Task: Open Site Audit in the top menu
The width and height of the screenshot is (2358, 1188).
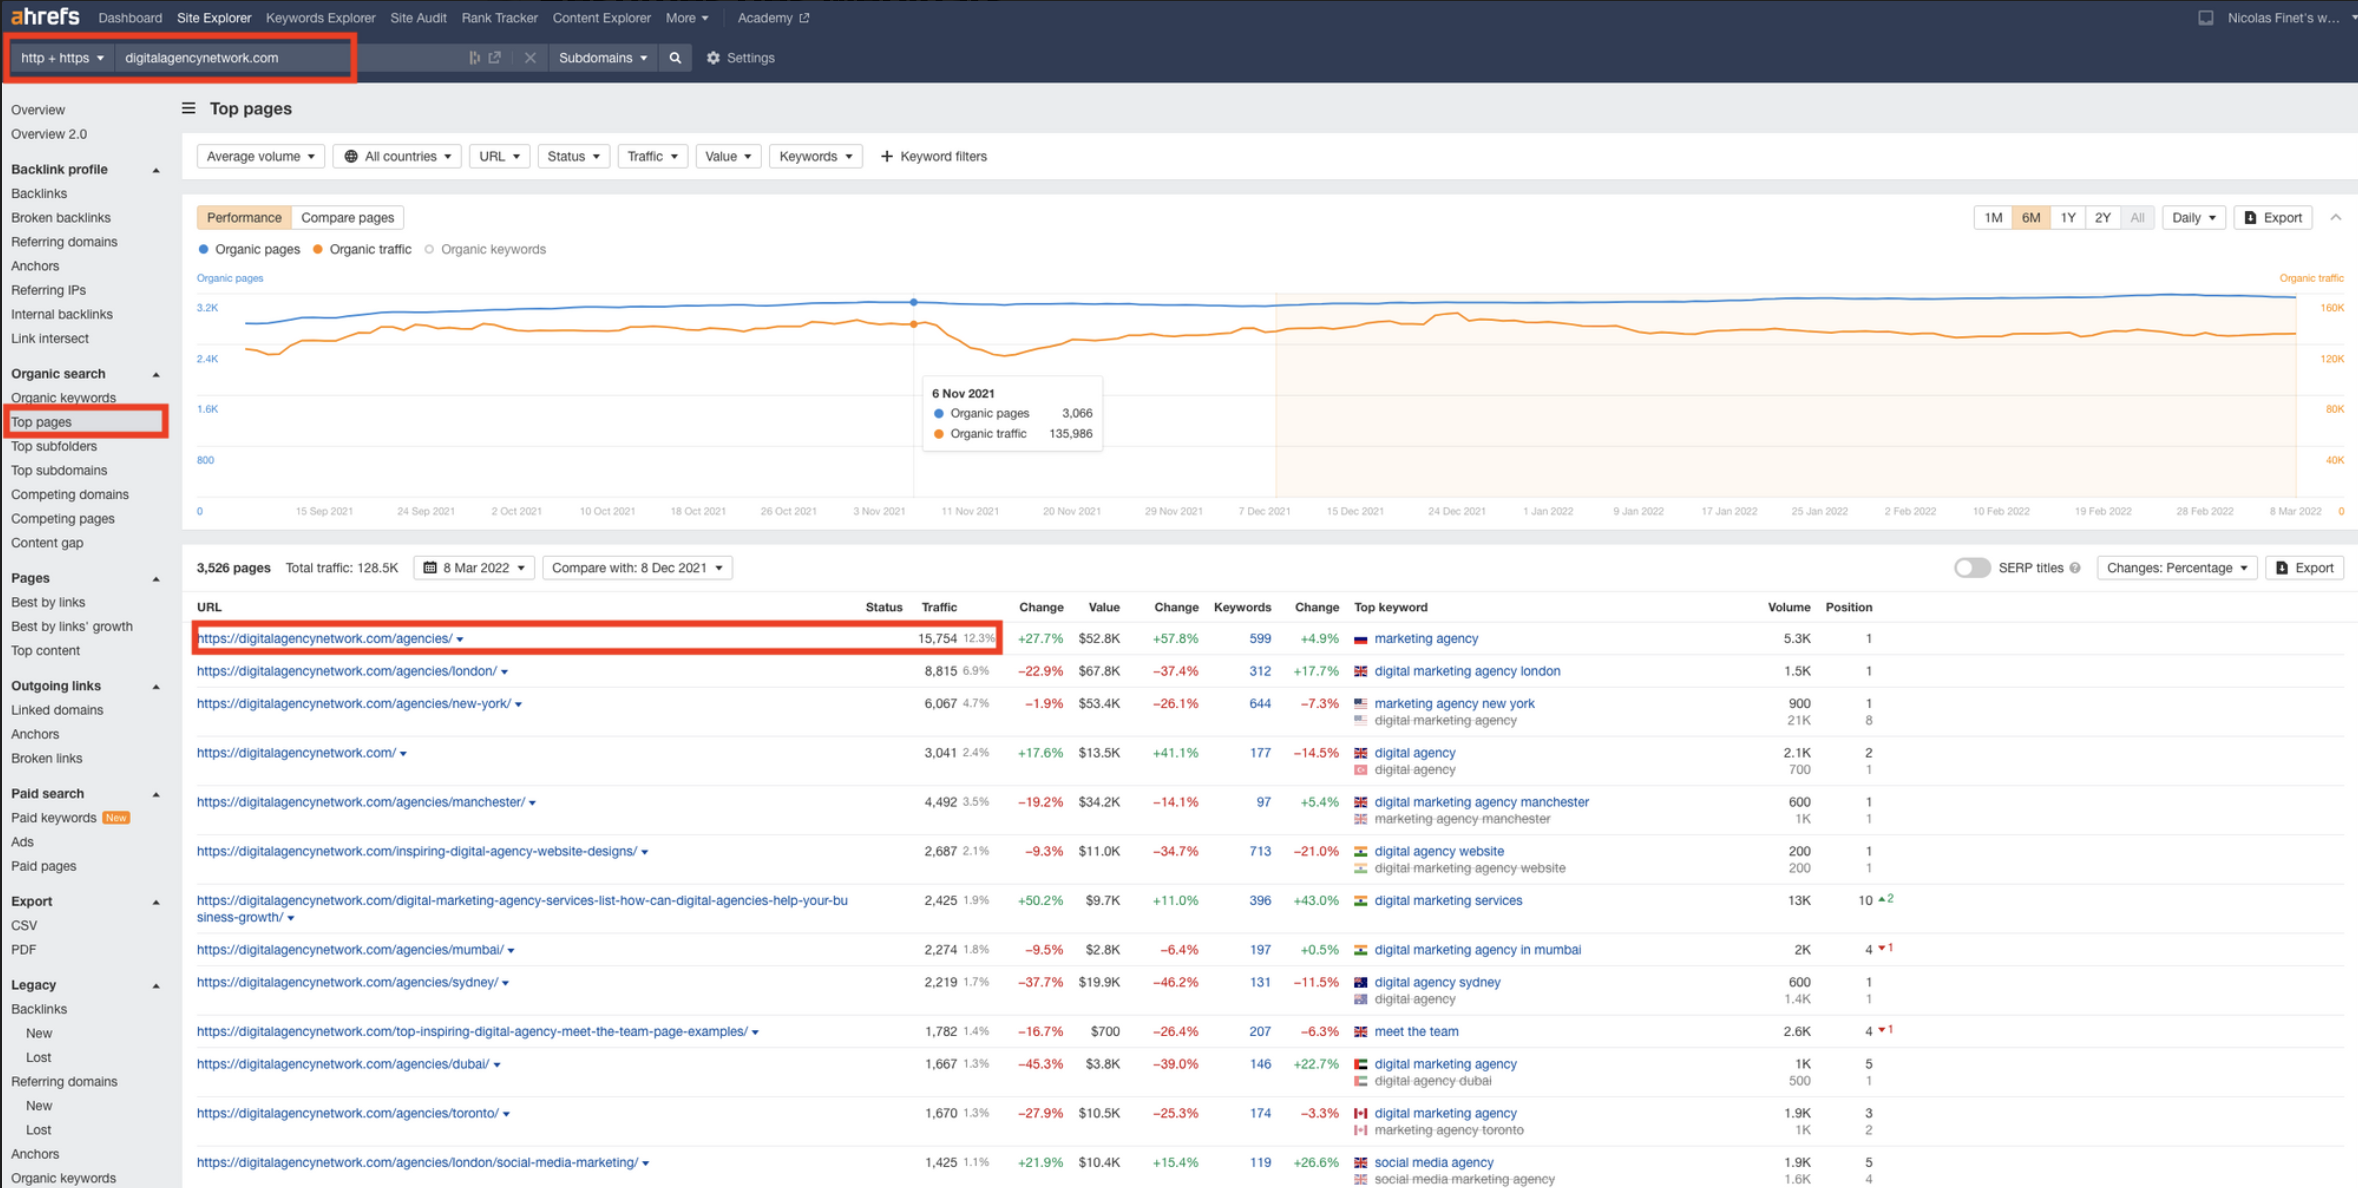Action: [418, 18]
